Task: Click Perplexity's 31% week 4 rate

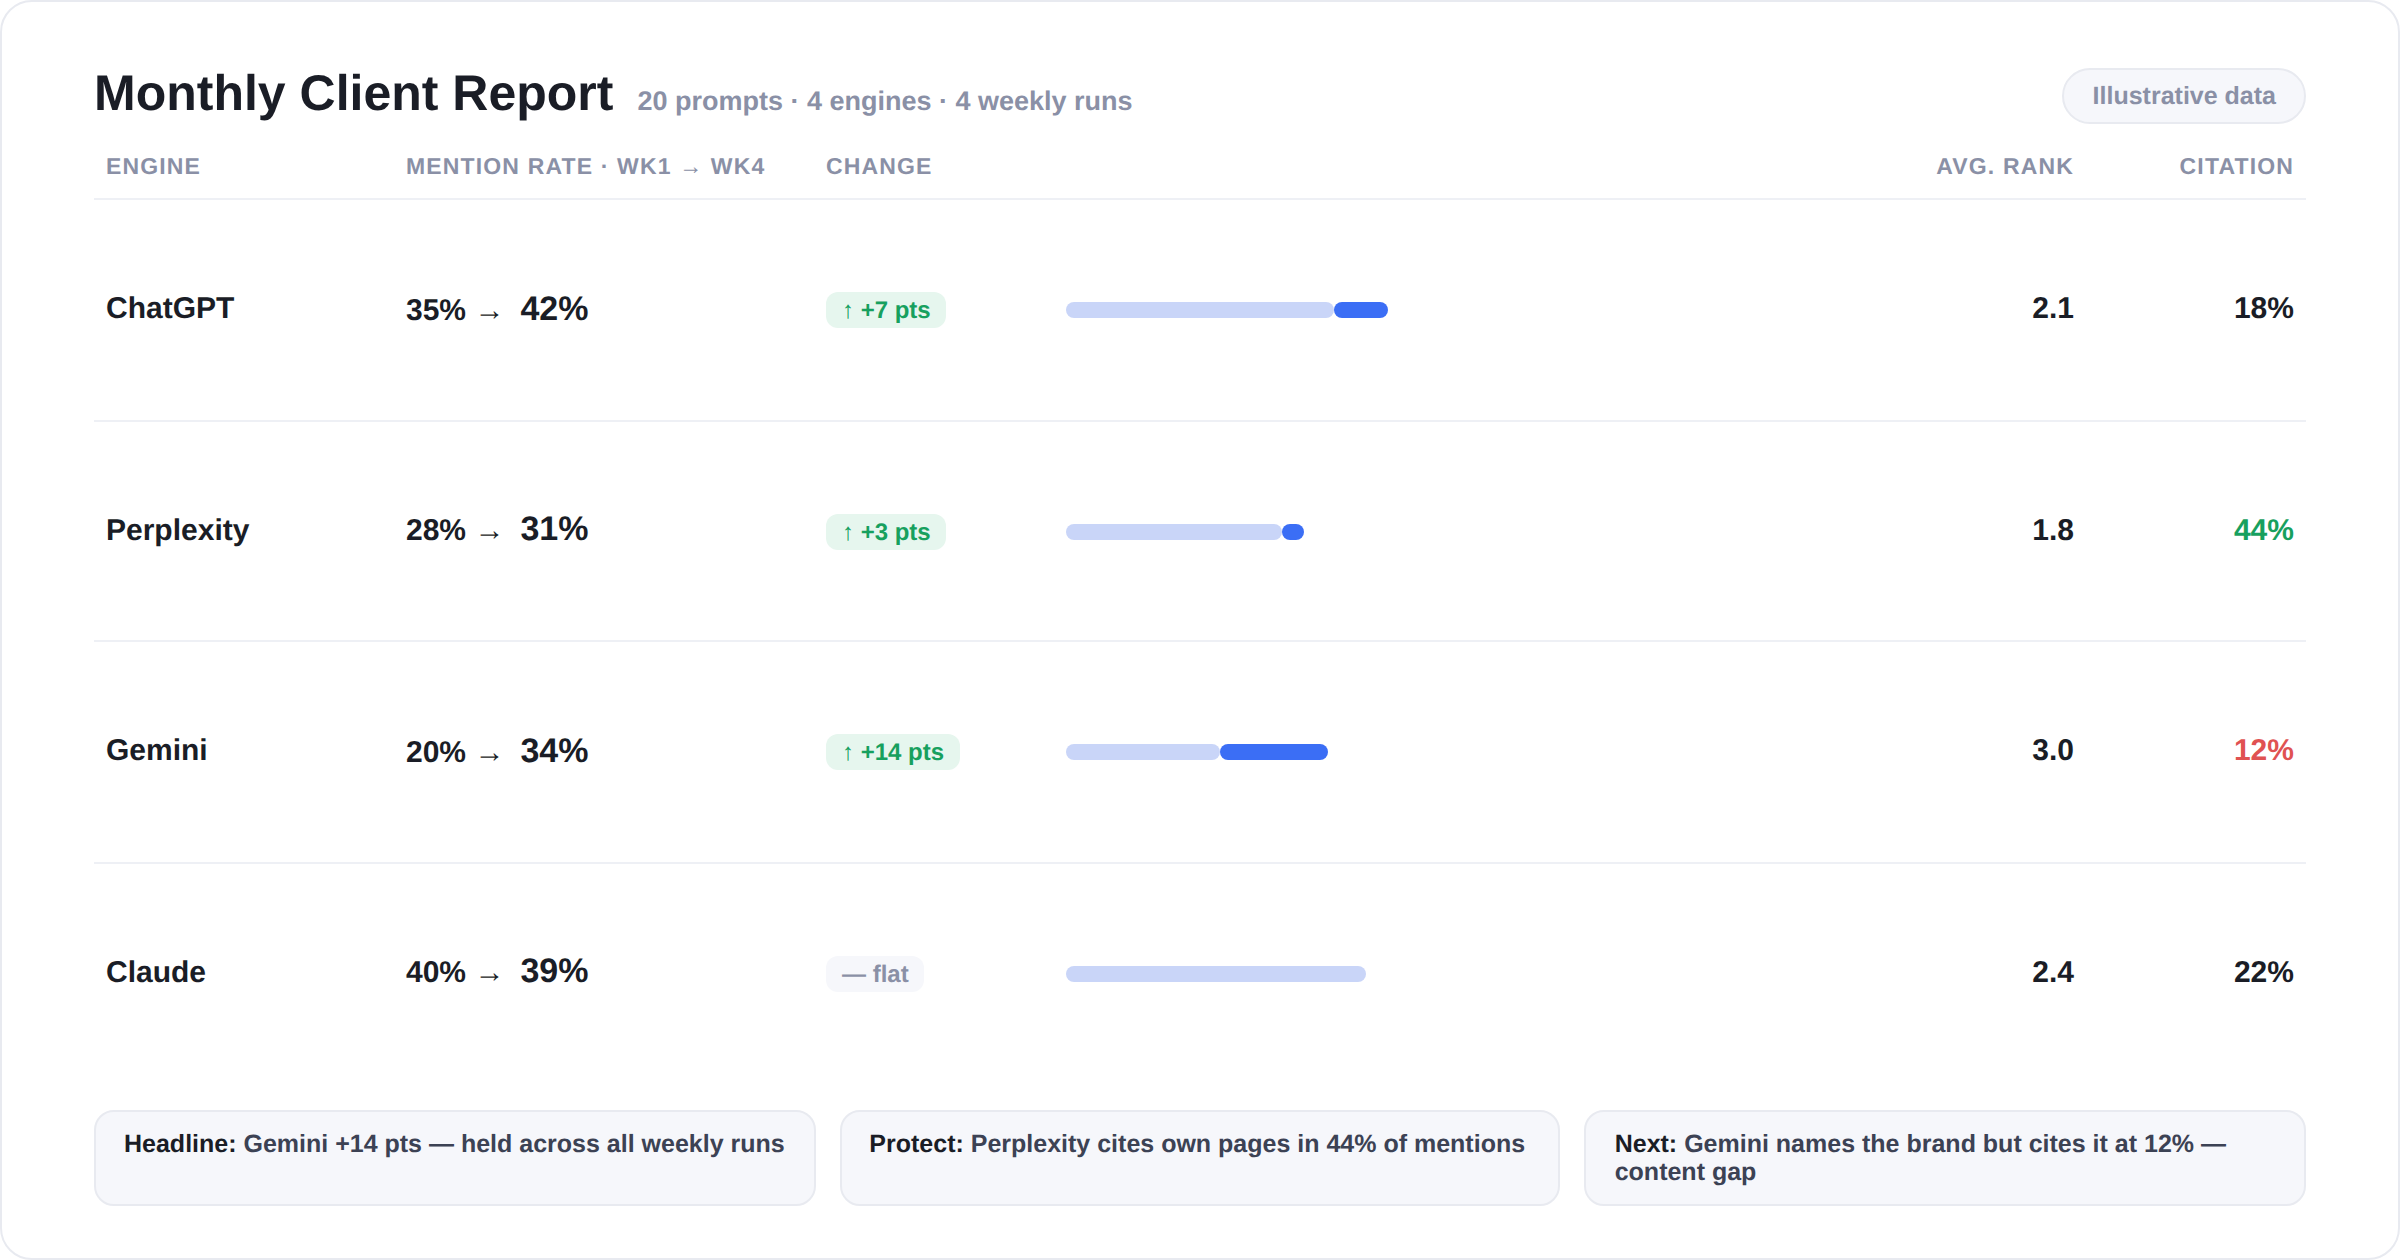Action: 554,528
